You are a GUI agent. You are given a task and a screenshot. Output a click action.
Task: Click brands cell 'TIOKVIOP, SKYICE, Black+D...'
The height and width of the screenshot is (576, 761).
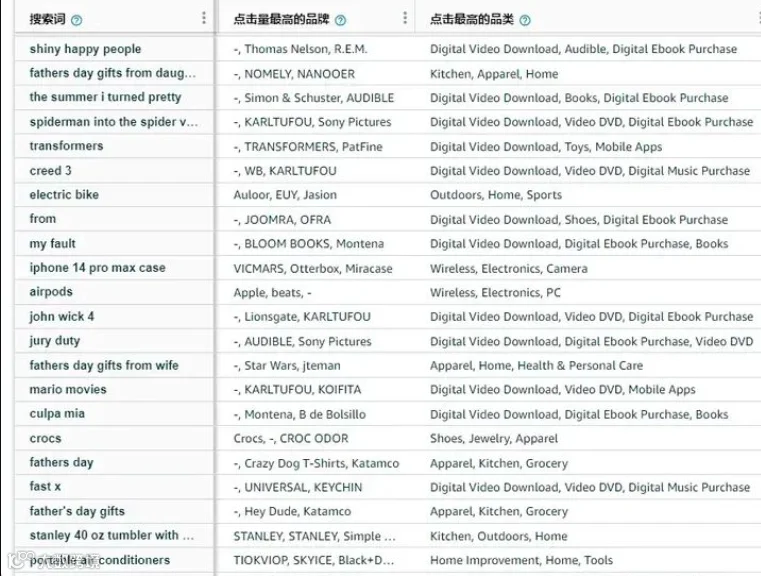314,560
